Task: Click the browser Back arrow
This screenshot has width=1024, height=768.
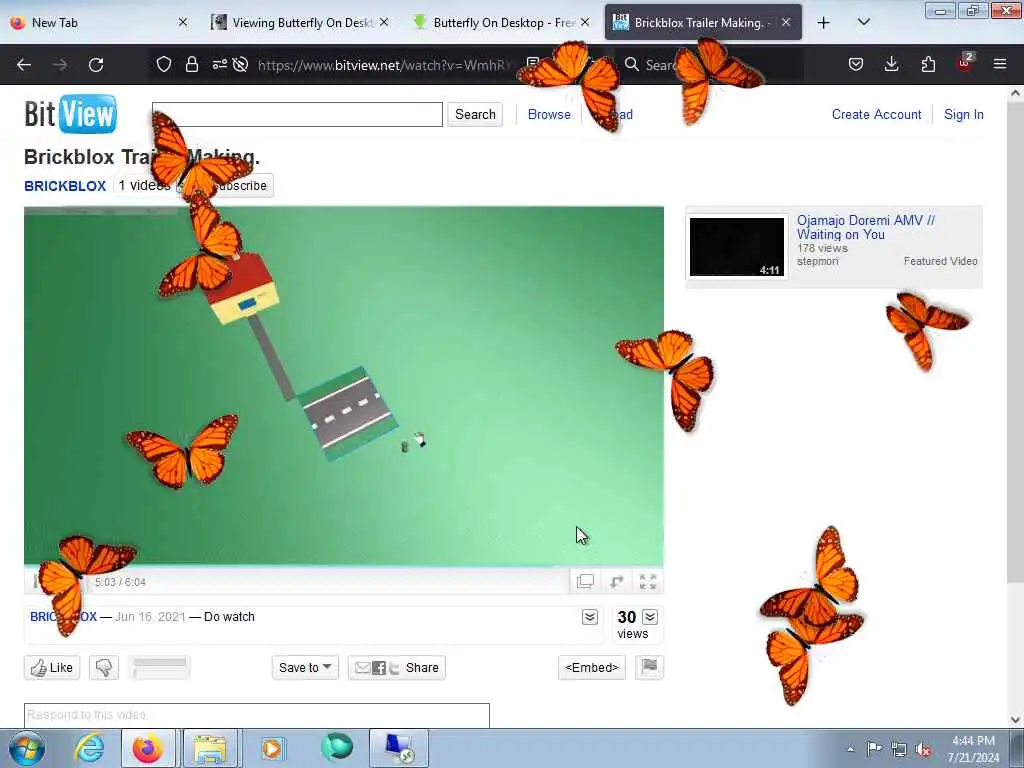Action: point(24,65)
